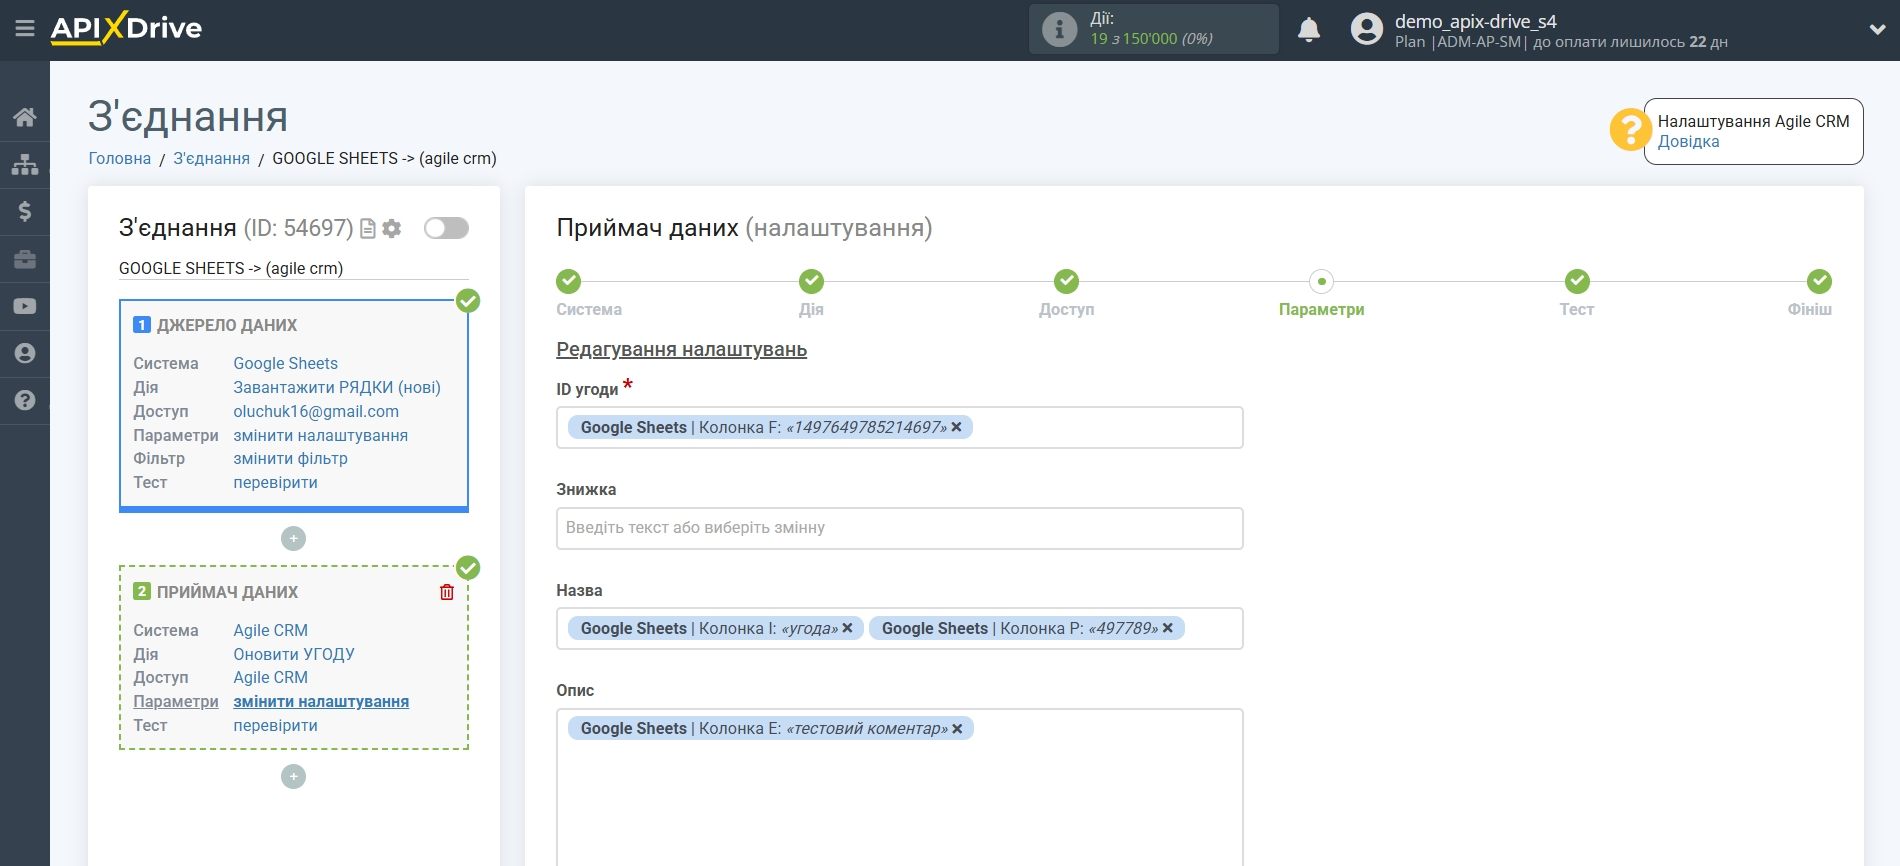
Task: Go to the Тест step
Action: click(1577, 281)
